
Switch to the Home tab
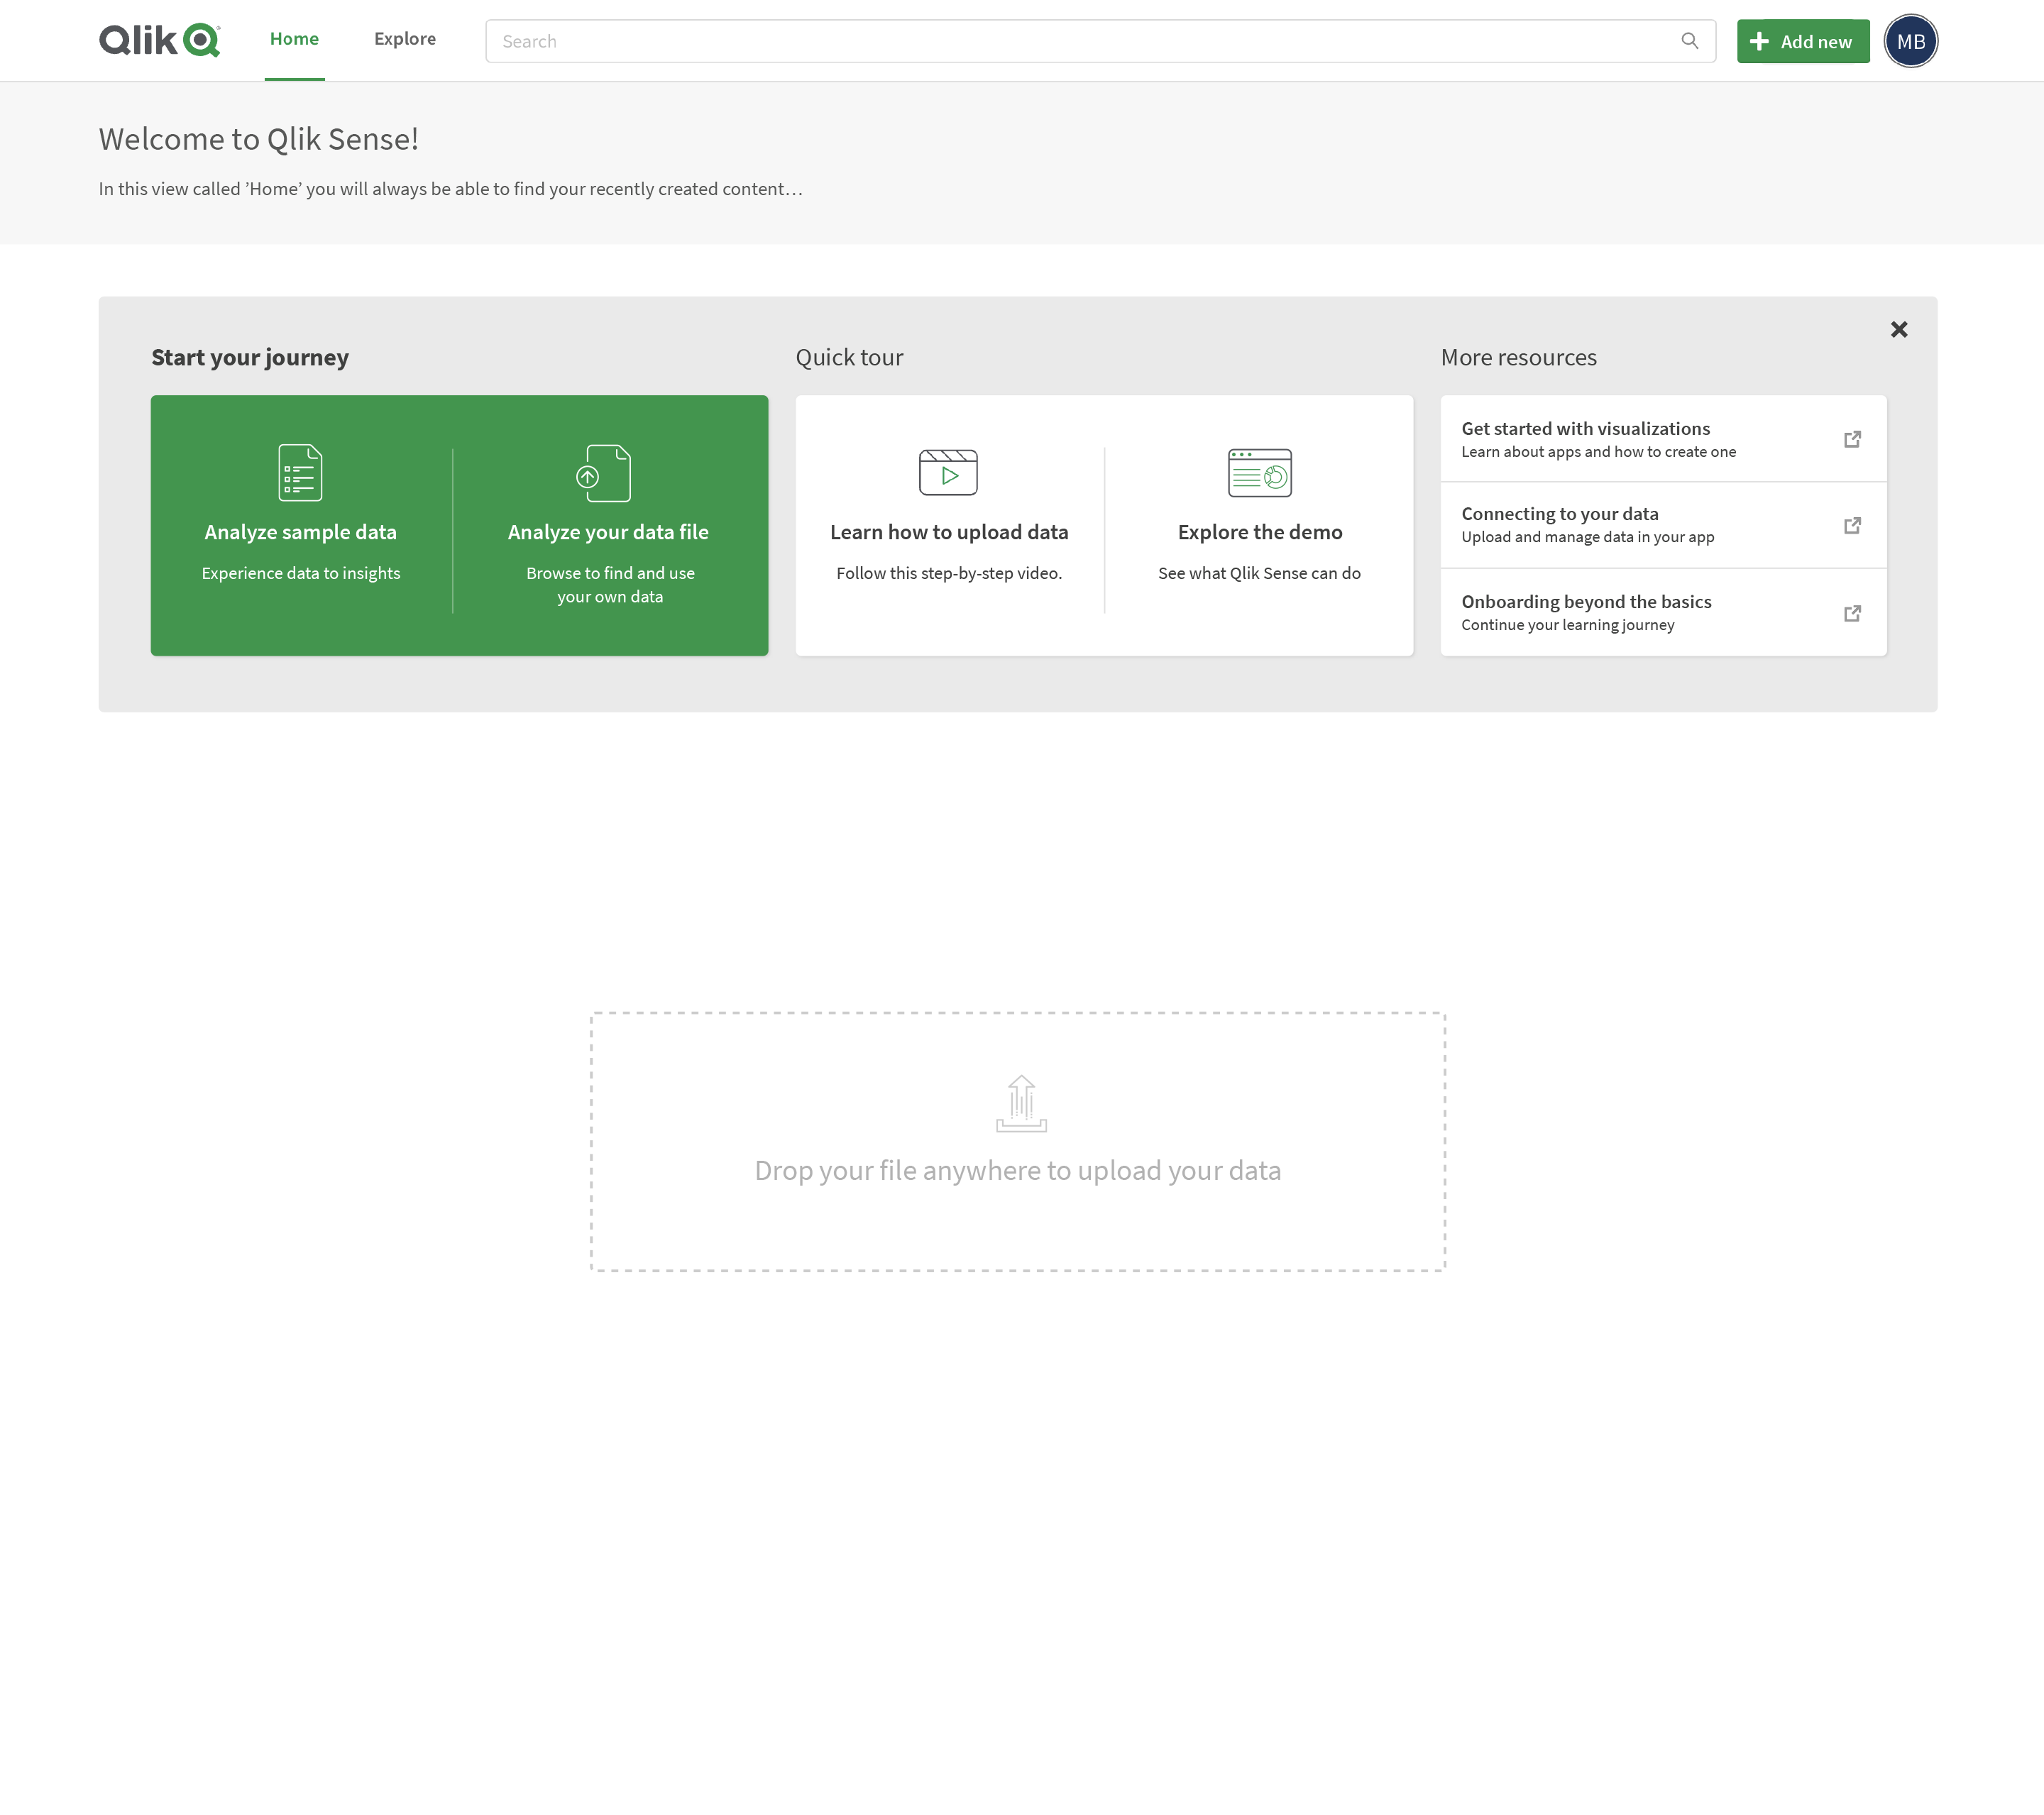(293, 39)
